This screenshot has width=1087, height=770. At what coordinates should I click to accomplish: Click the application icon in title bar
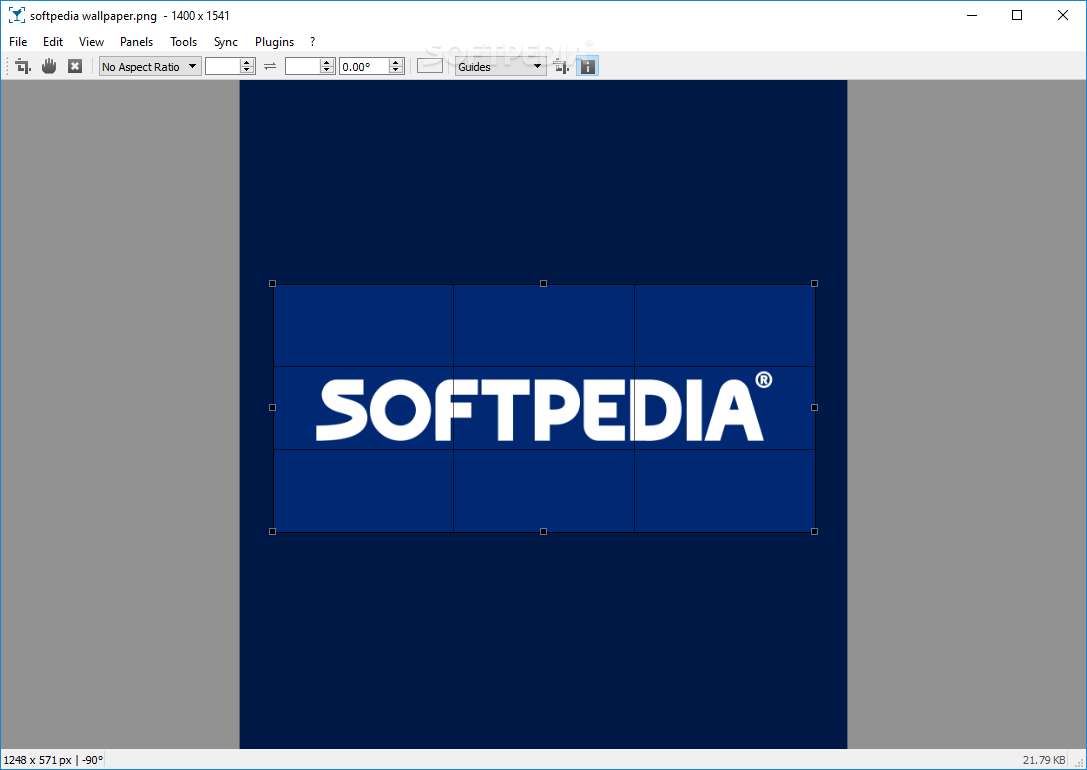point(17,15)
